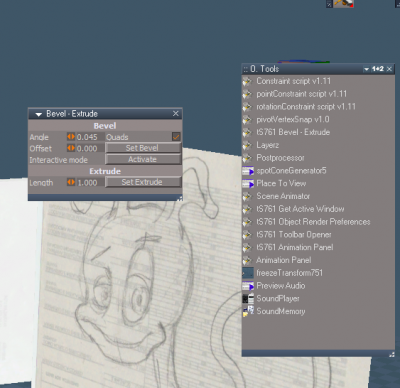The height and width of the screenshot is (388, 400).
Task: Click the Layerz script icon
Action: (247, 145)
